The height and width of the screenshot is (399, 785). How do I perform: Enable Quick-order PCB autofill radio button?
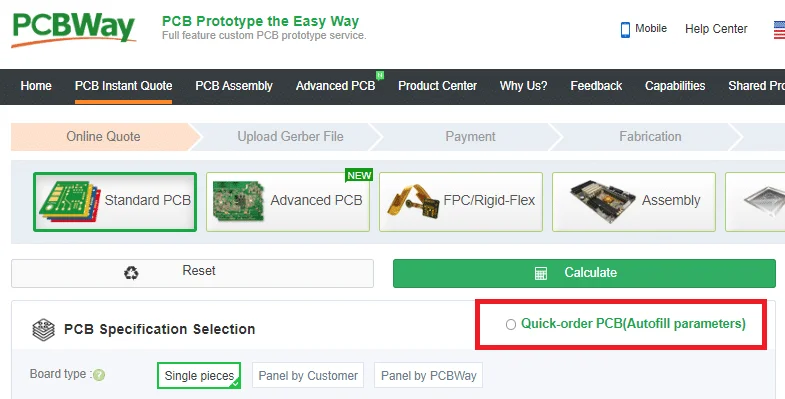point(511,324)
